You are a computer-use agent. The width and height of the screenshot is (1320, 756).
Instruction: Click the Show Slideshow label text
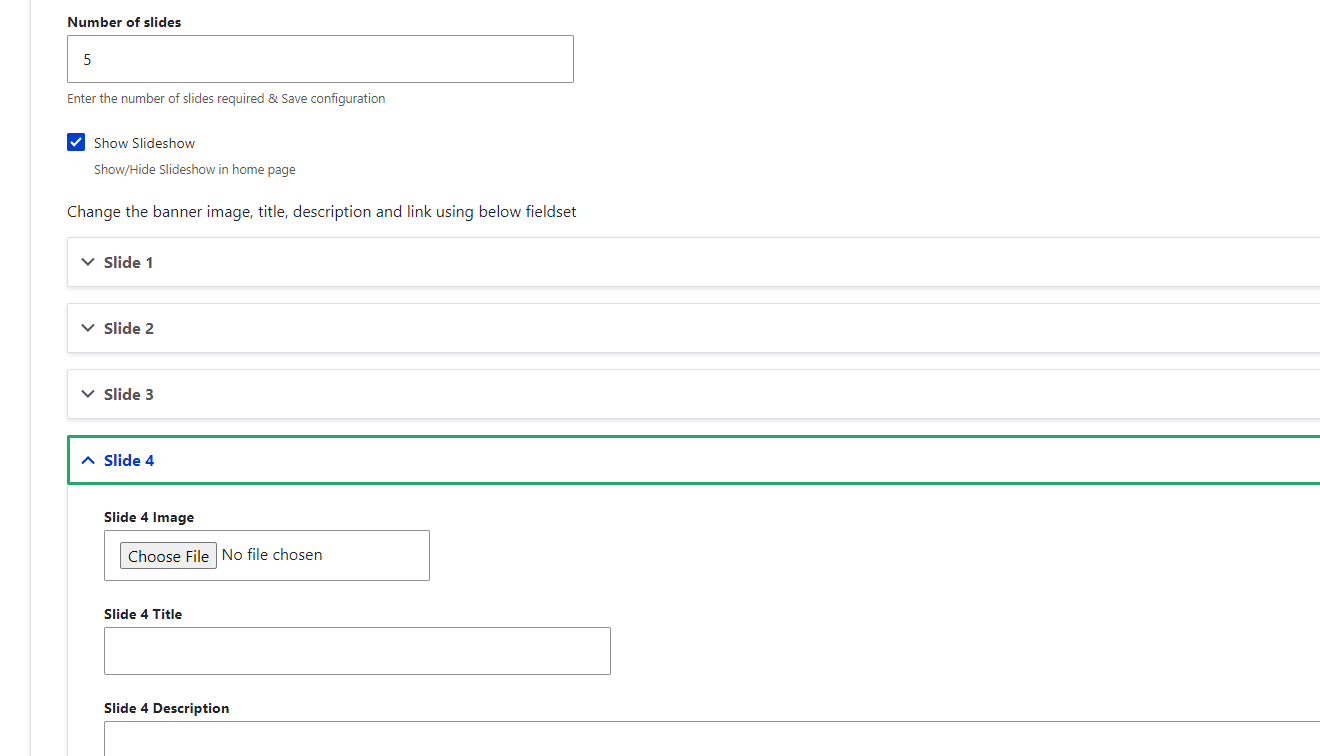click(143, 142)
